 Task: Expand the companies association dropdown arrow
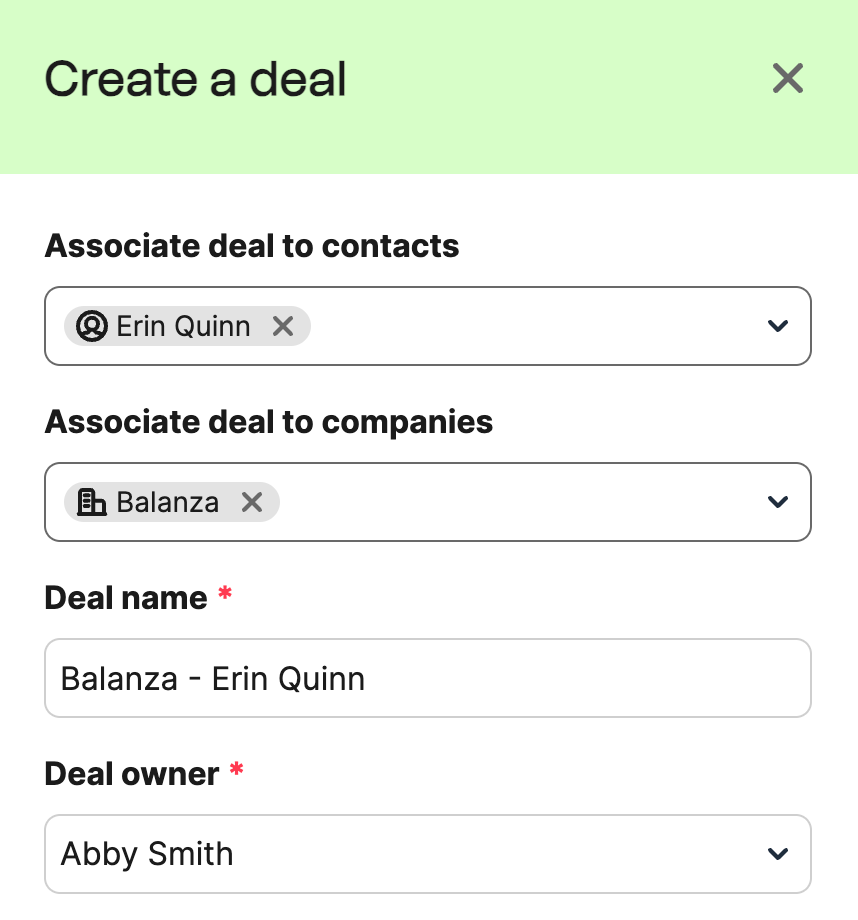coord(777,502)
